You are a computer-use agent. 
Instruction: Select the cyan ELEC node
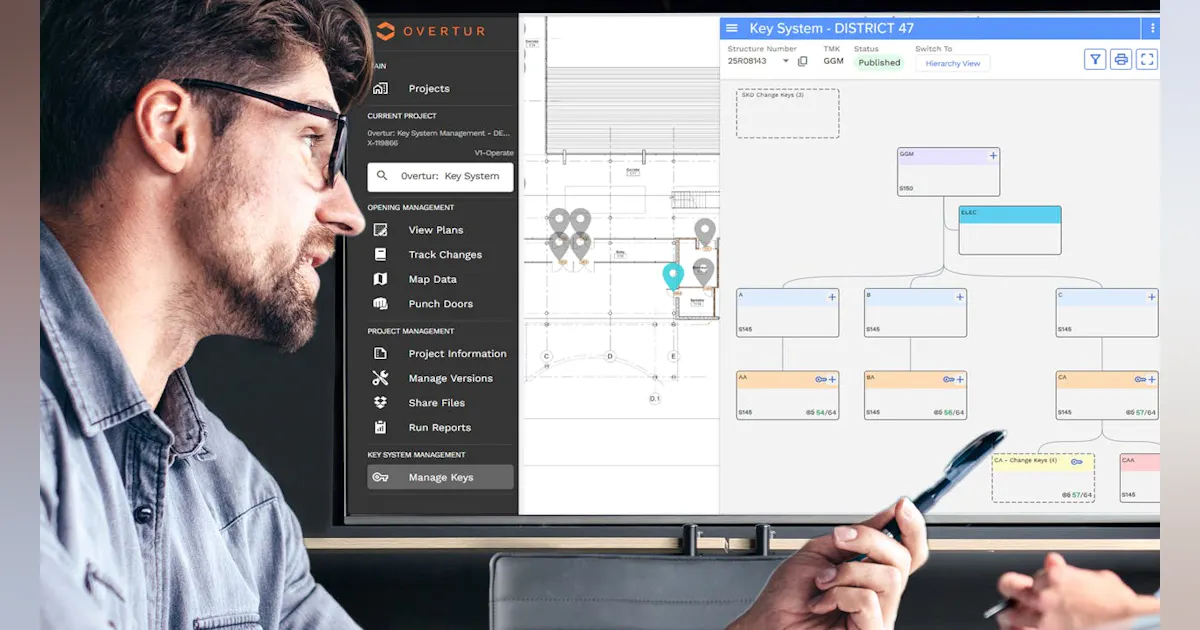point(1010,230)
